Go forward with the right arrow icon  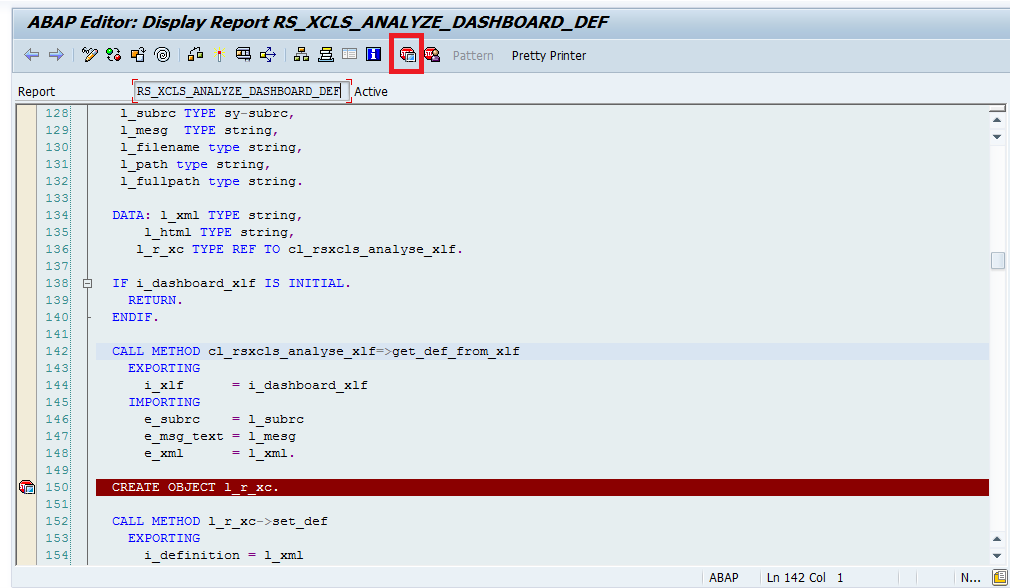56,55
